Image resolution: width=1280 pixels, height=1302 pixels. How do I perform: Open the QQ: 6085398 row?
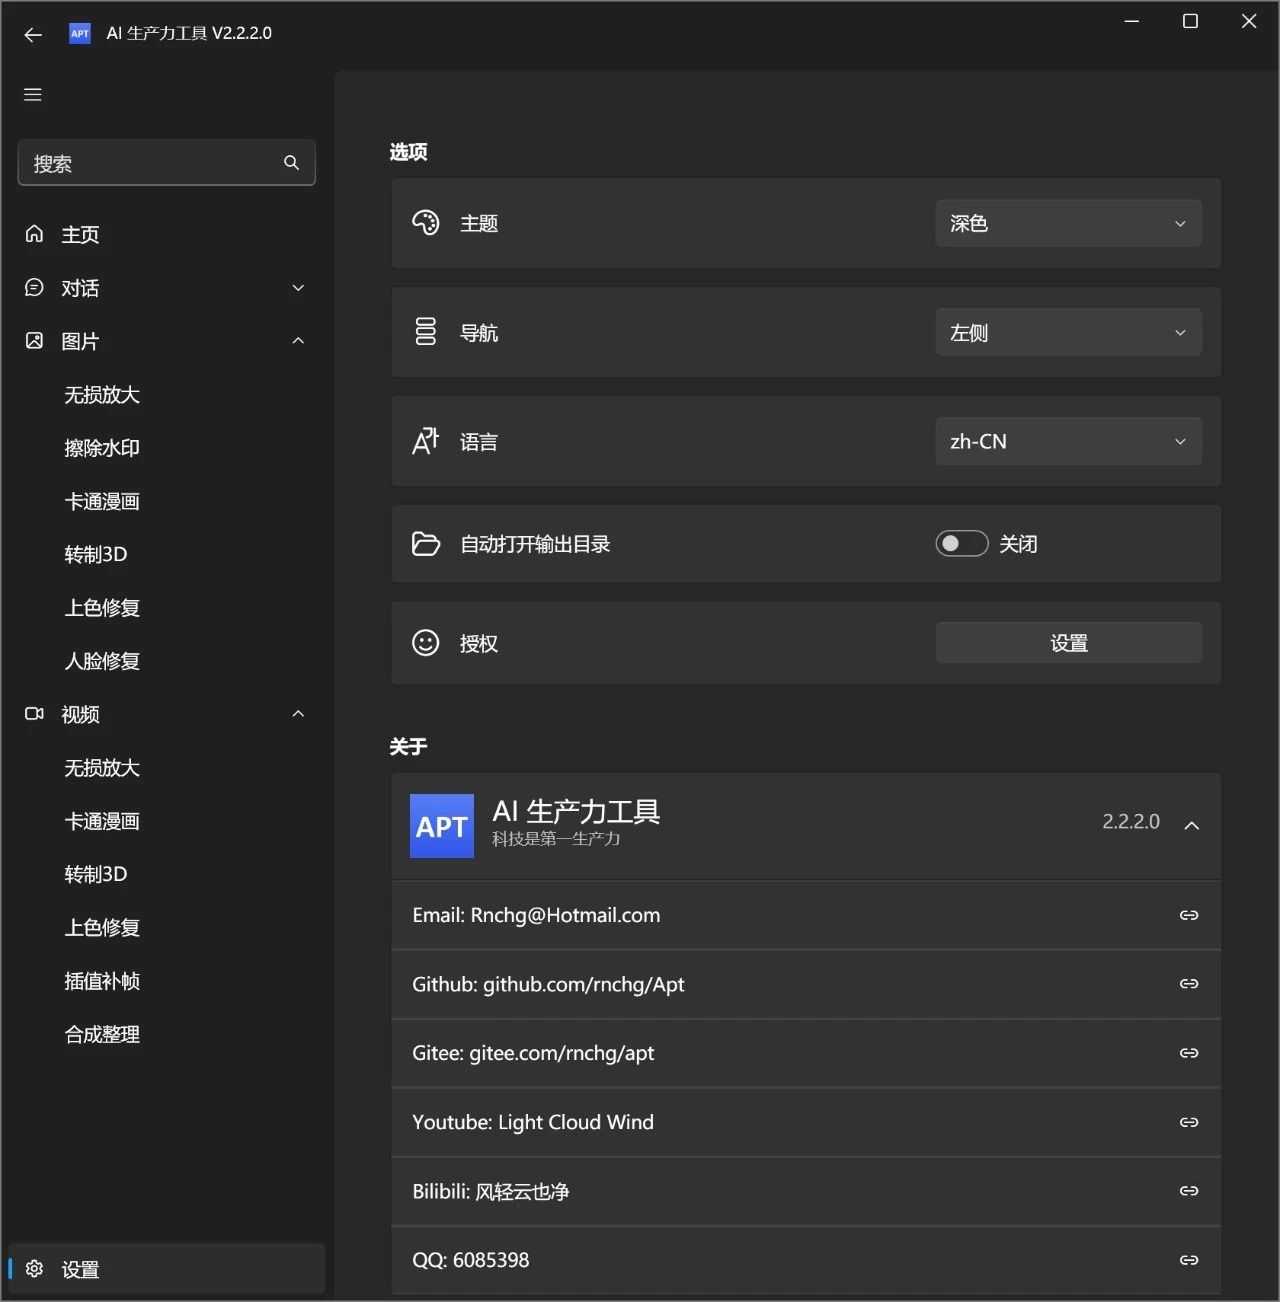coord(806,1260)
